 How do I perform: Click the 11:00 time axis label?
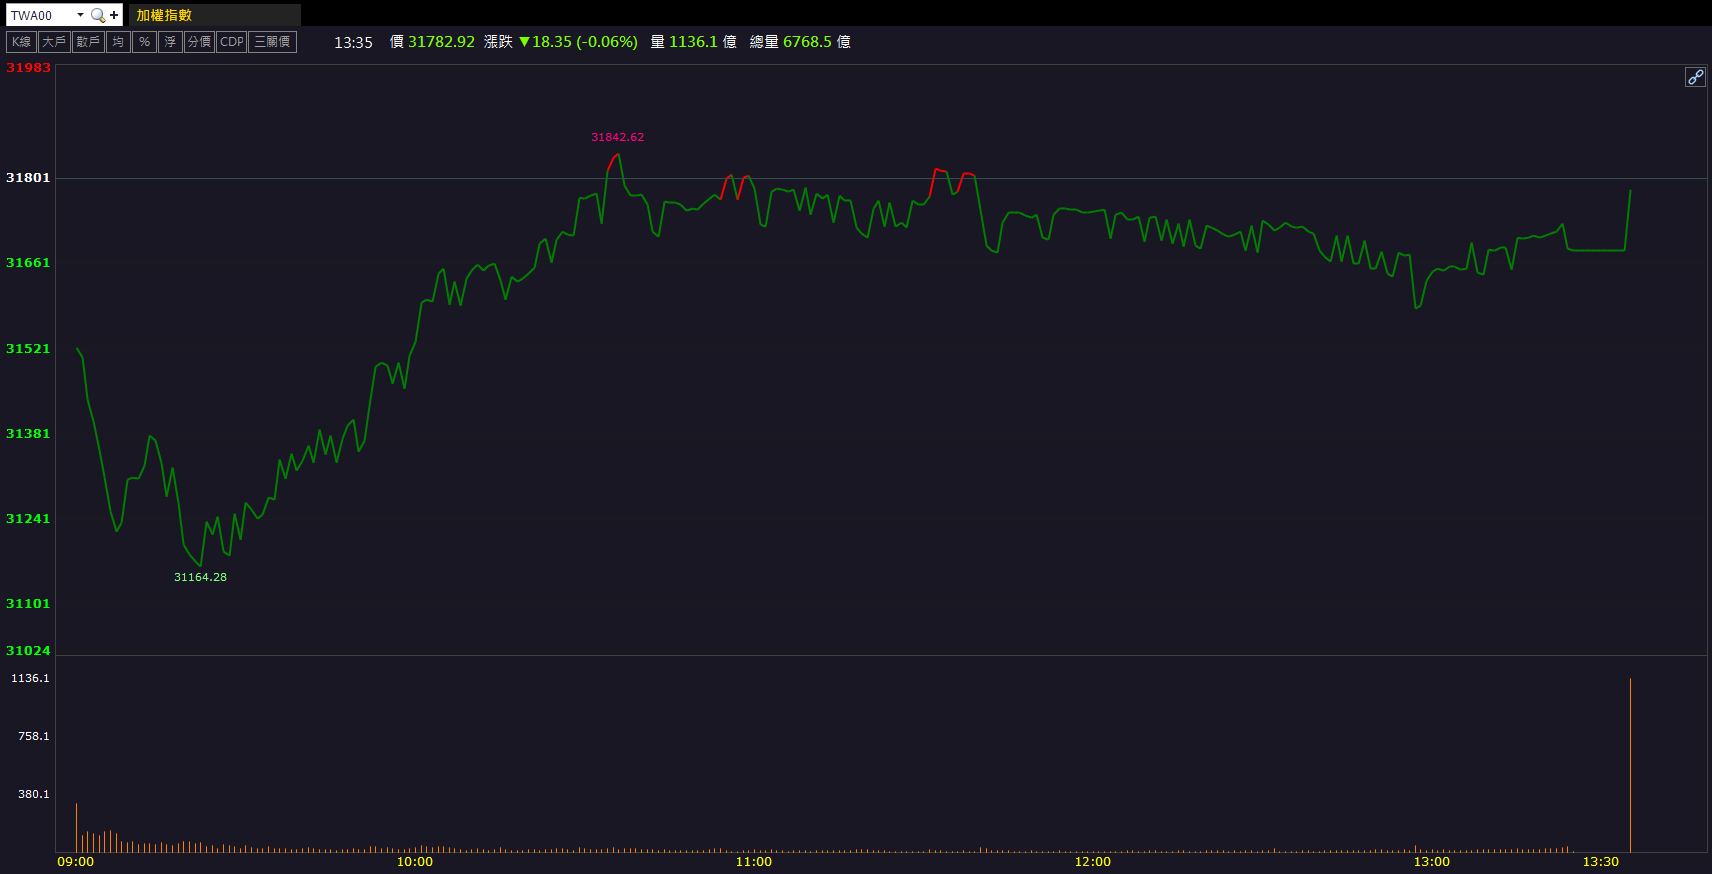[753, 862]
